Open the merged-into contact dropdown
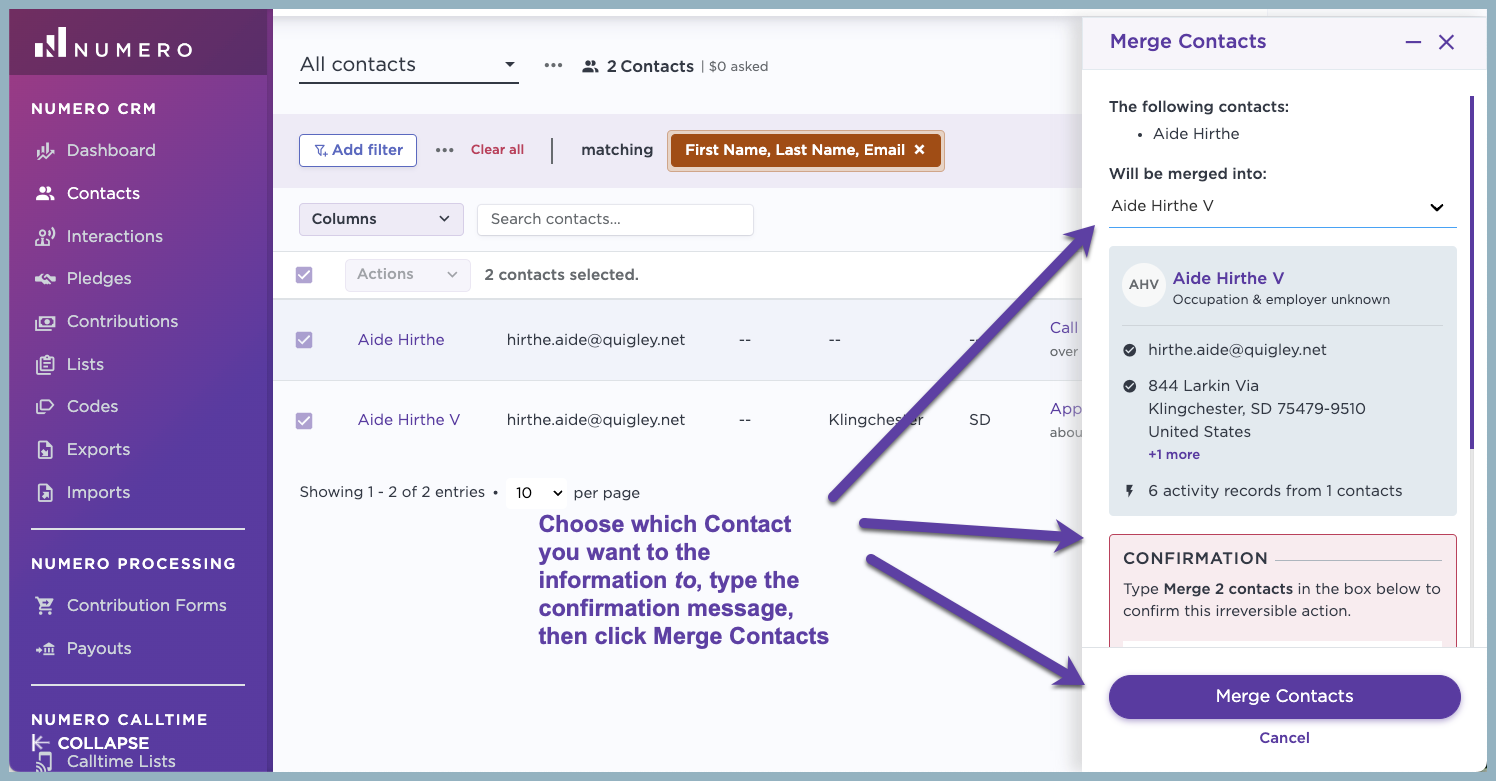The width and height of the screenshot is (1496, 781). tap(1282, 207)
